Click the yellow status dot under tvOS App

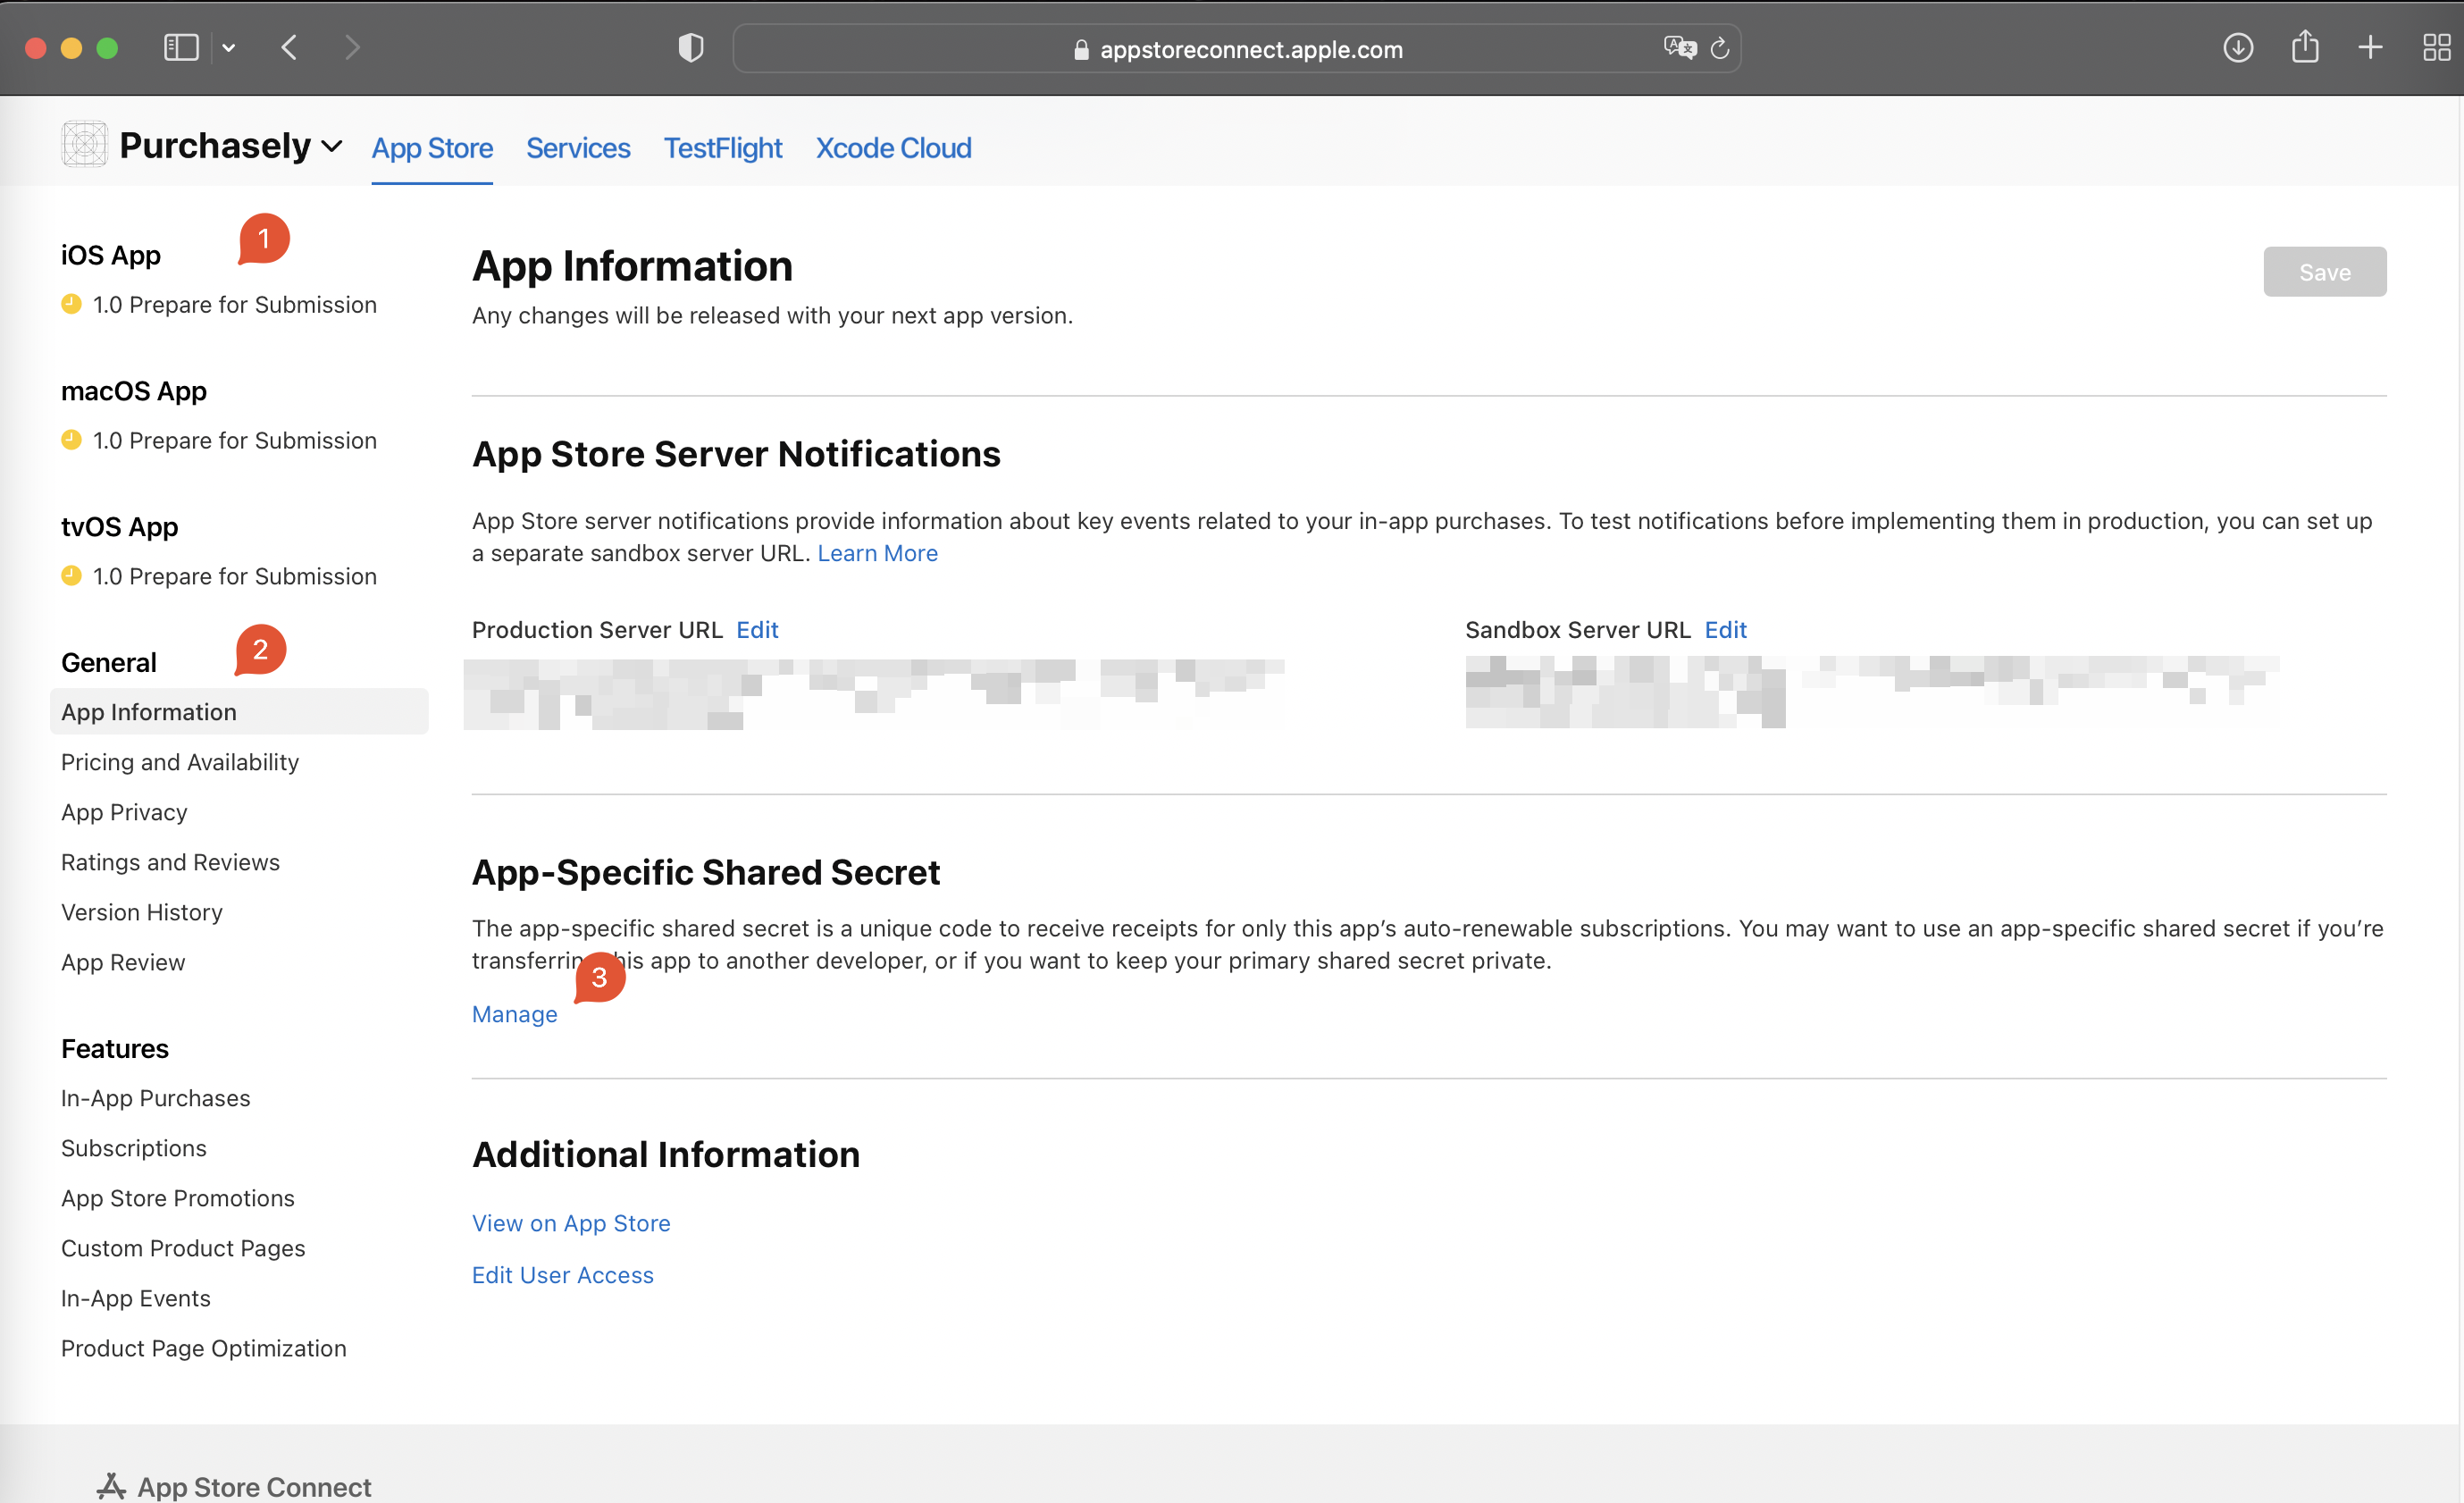coord(71,576)
